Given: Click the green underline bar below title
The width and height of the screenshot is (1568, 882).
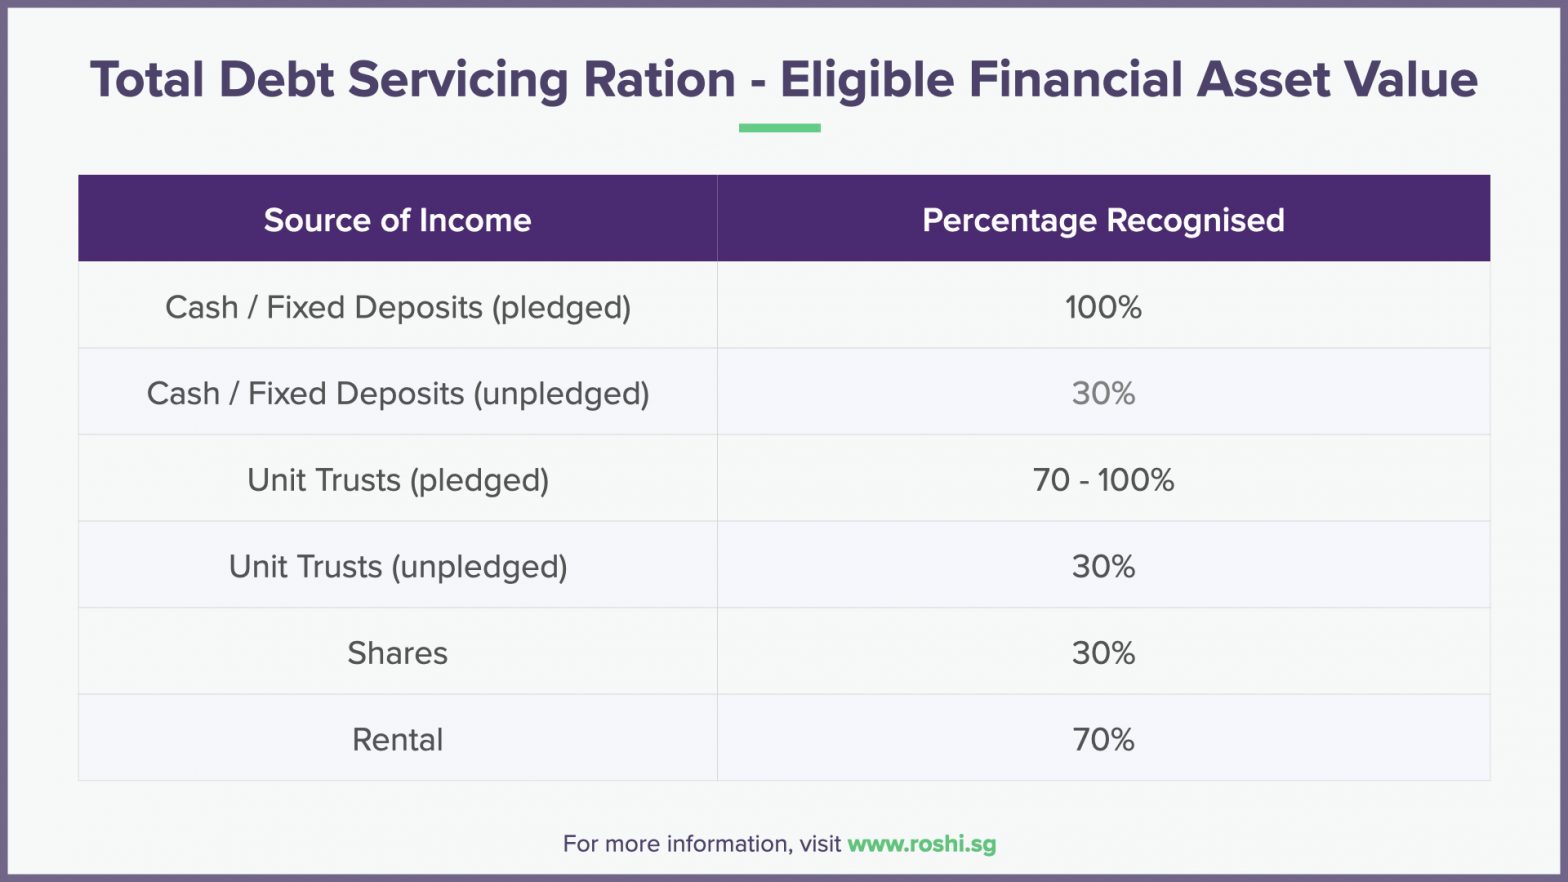Looking at the screenshot, I should click(779, 128).
